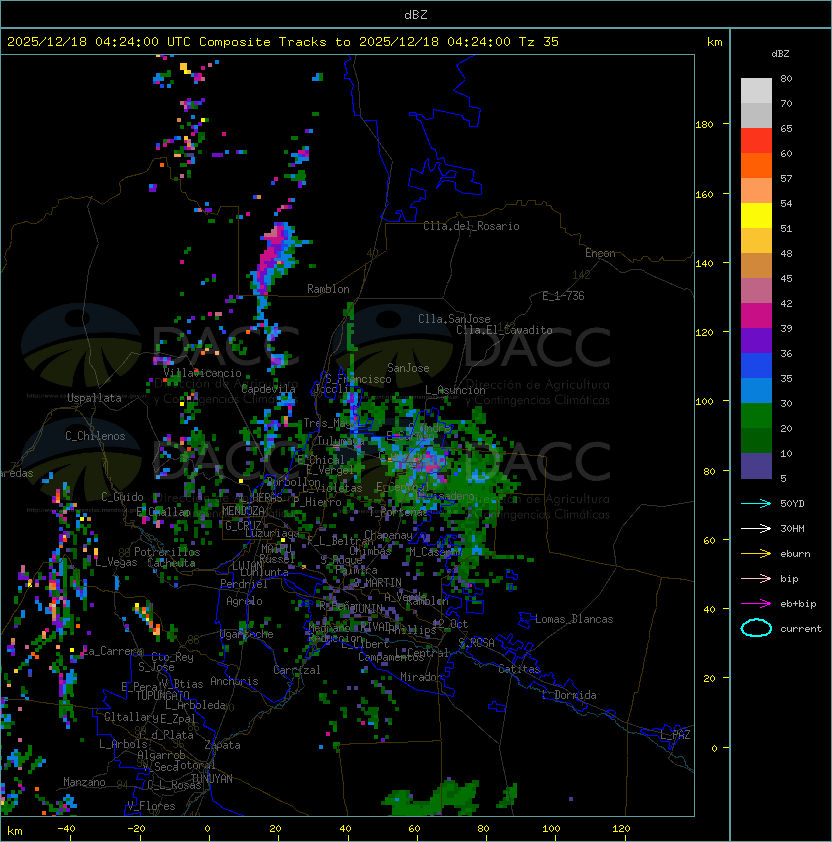Click the Clla.del_Rosario place label
Image resolution: width=832 pixels, height=842 pixels.
coord(471,226)
